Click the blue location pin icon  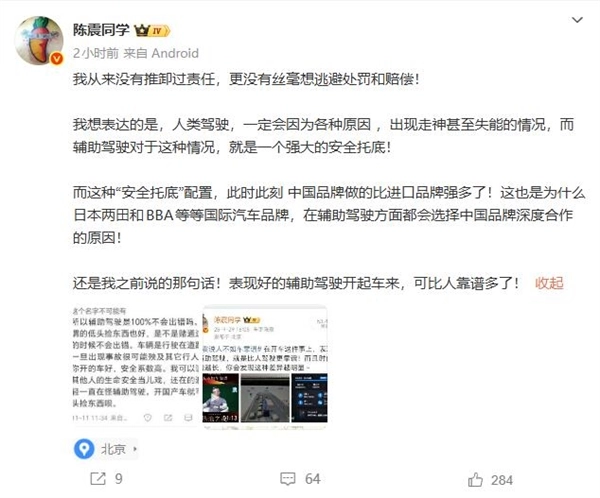(x=84, y=449)
